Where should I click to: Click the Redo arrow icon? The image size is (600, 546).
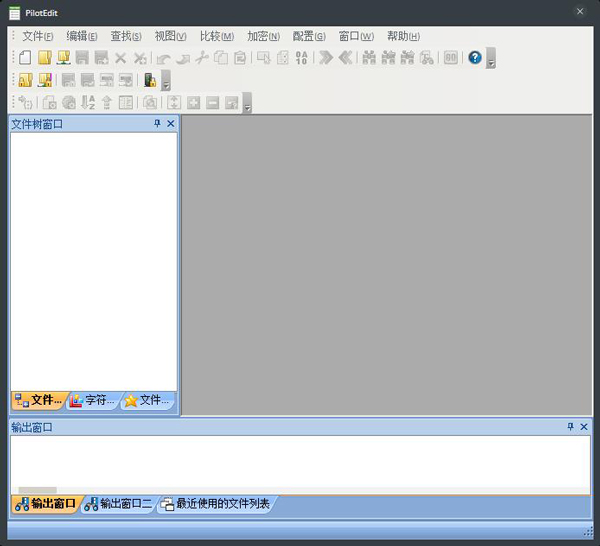pyautogui.click(x=183, y=59)
